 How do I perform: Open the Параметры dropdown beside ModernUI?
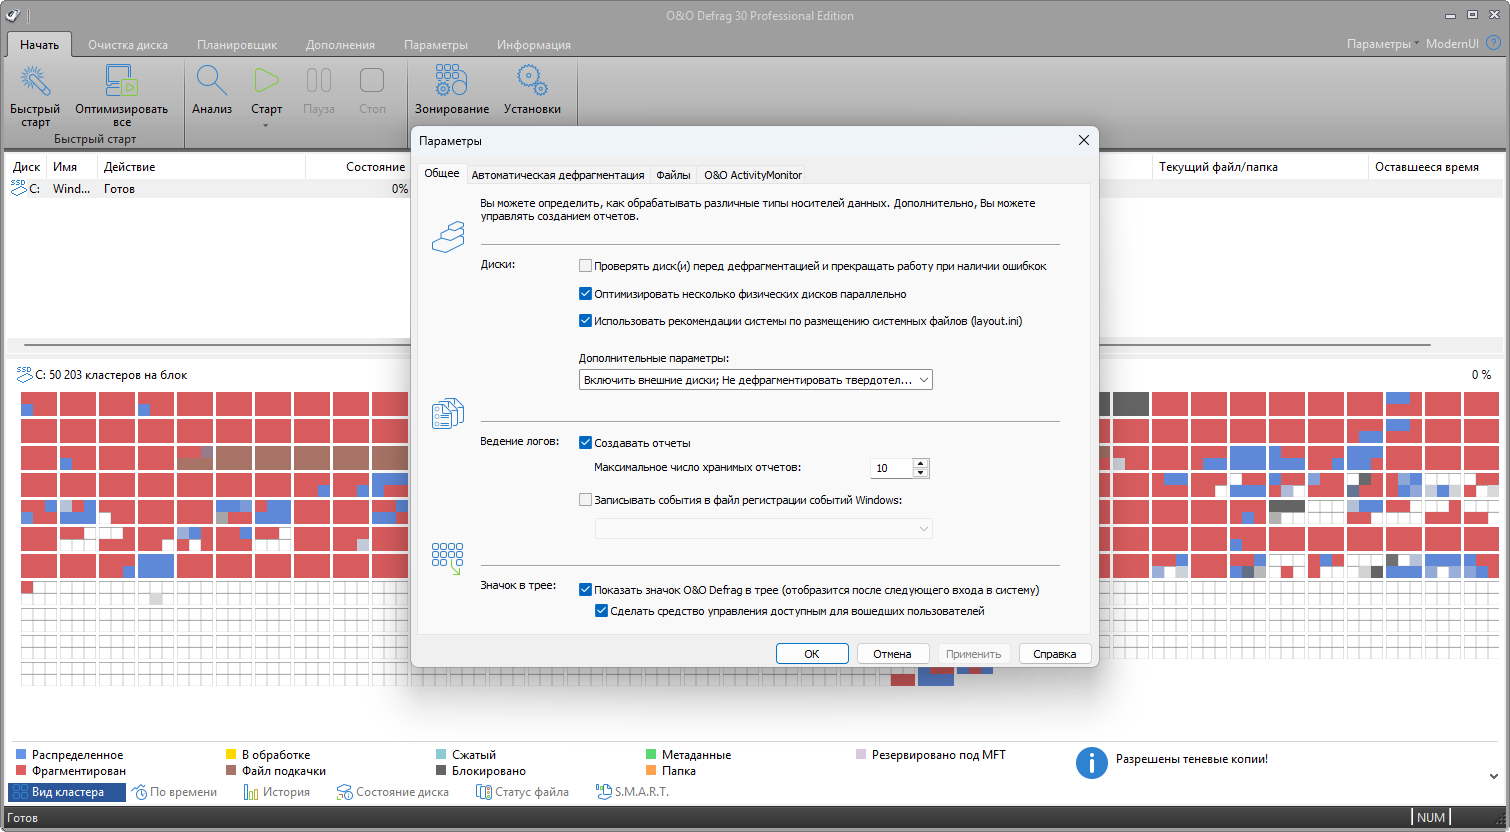coord(1382,44)
